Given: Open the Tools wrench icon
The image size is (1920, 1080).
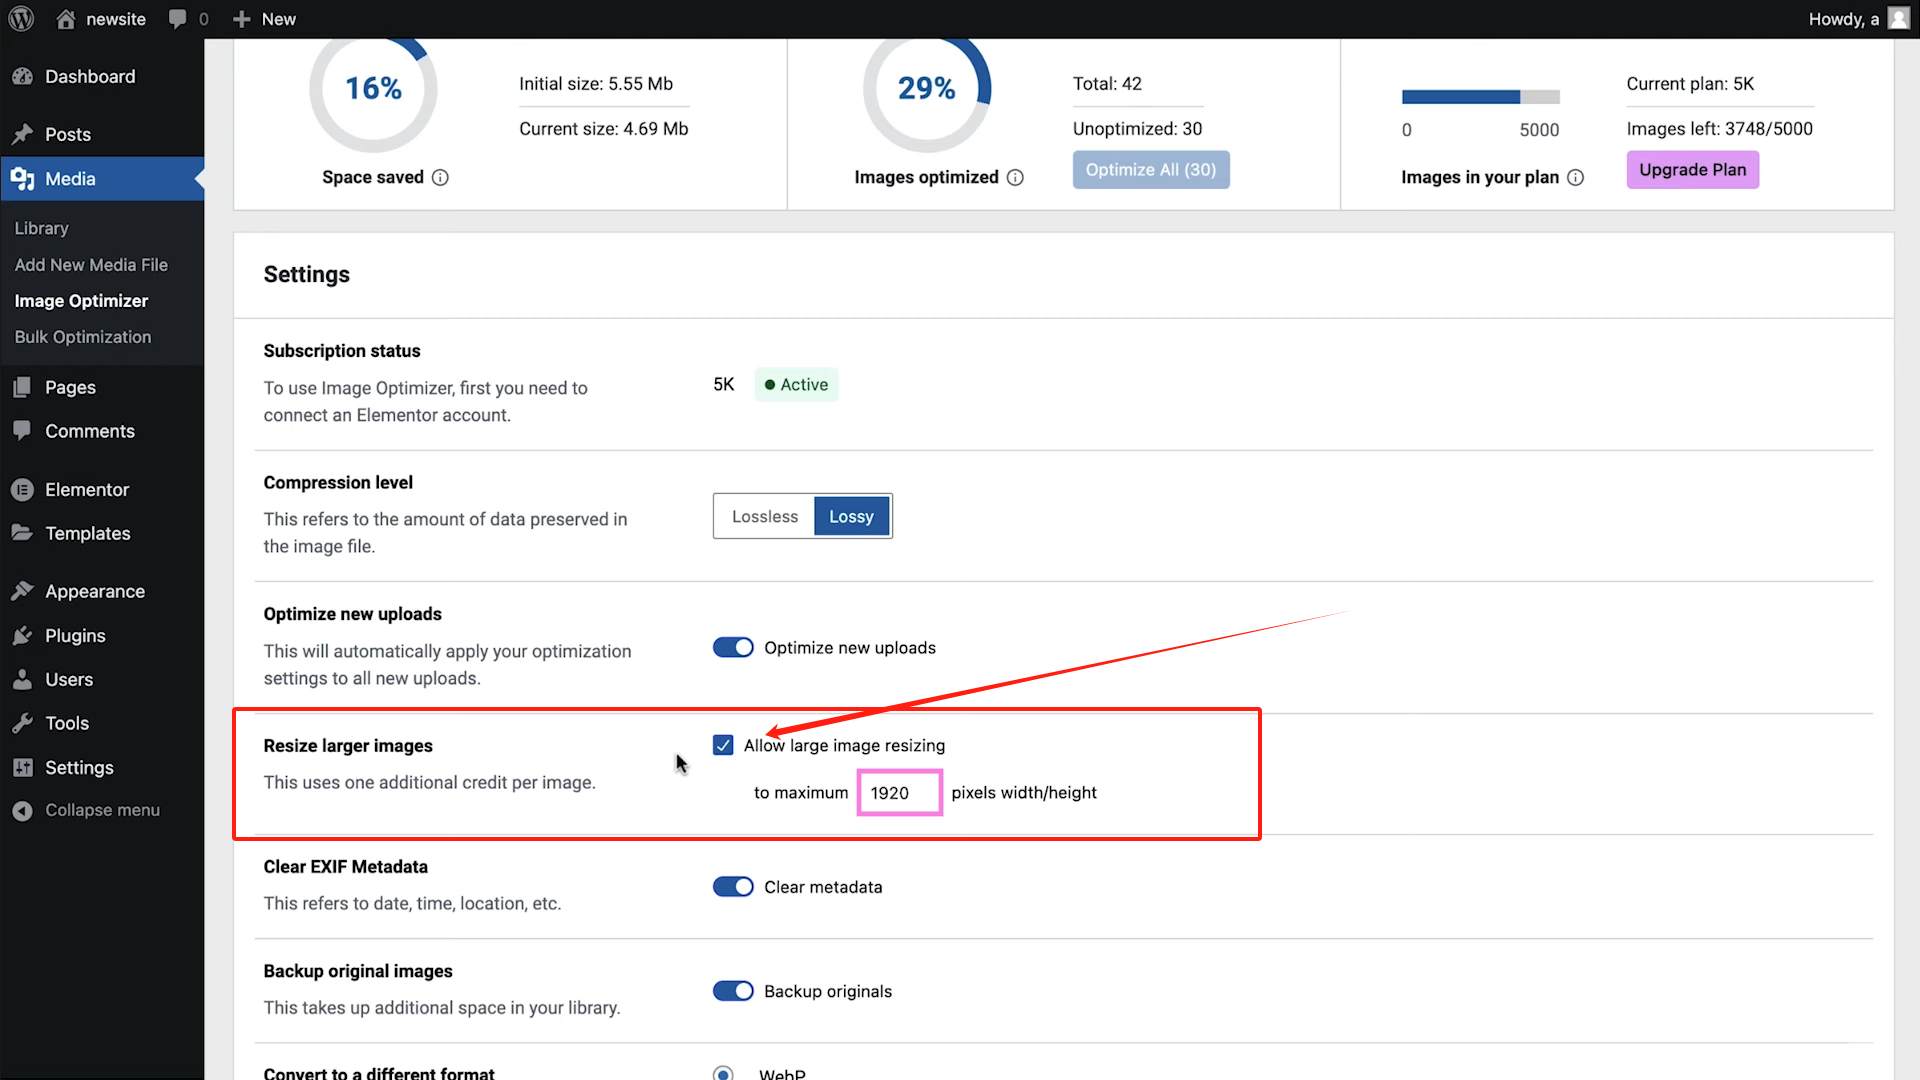Looking at the screenshot, I should click(23, 723).
